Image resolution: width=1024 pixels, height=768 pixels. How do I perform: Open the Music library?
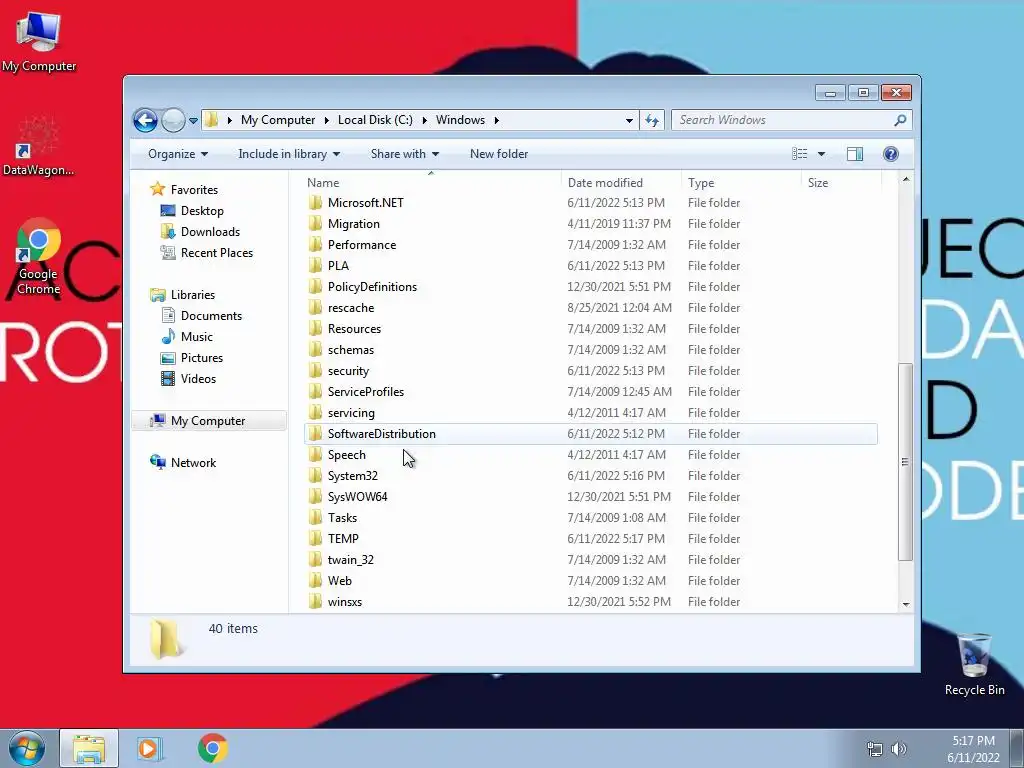click(197, 337)
